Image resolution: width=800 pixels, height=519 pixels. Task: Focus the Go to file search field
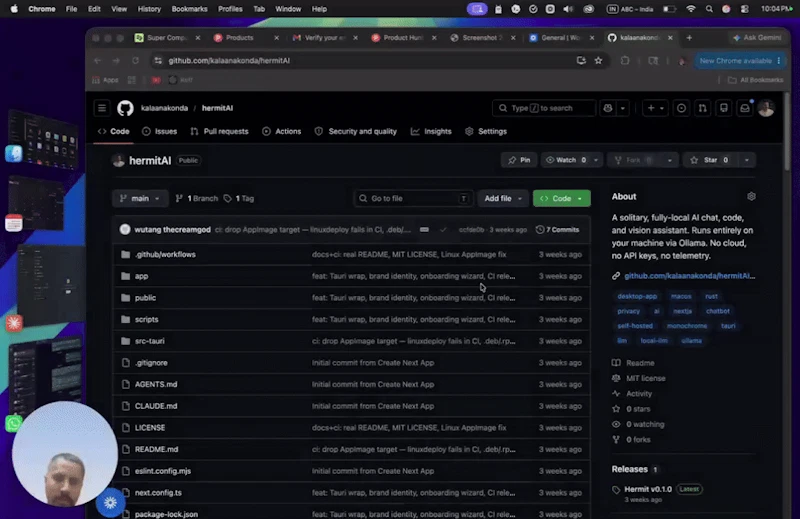click(x=413, y=199)
